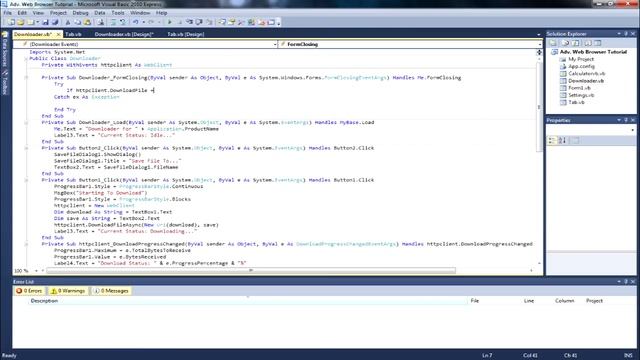Toggle the 0 Errors filter button
This screenshot has height=360, width=640.
[x=29, y=291]
